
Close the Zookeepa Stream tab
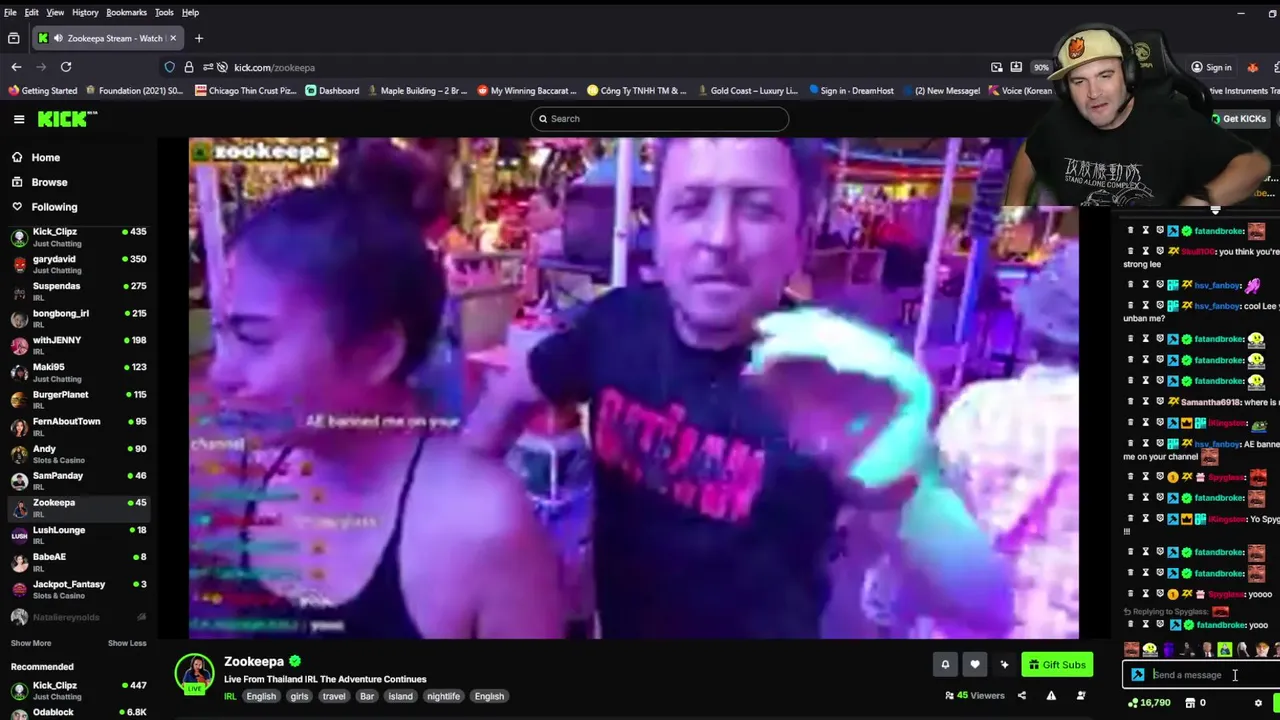point(172,38)
